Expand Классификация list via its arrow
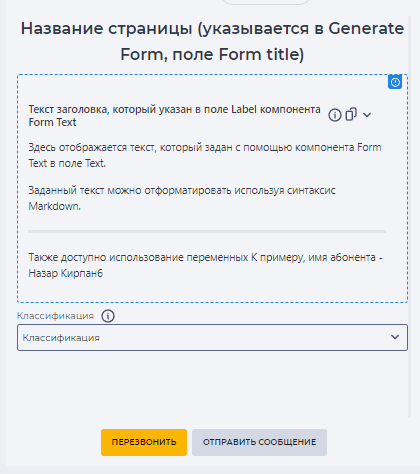 tap(395, 337)
